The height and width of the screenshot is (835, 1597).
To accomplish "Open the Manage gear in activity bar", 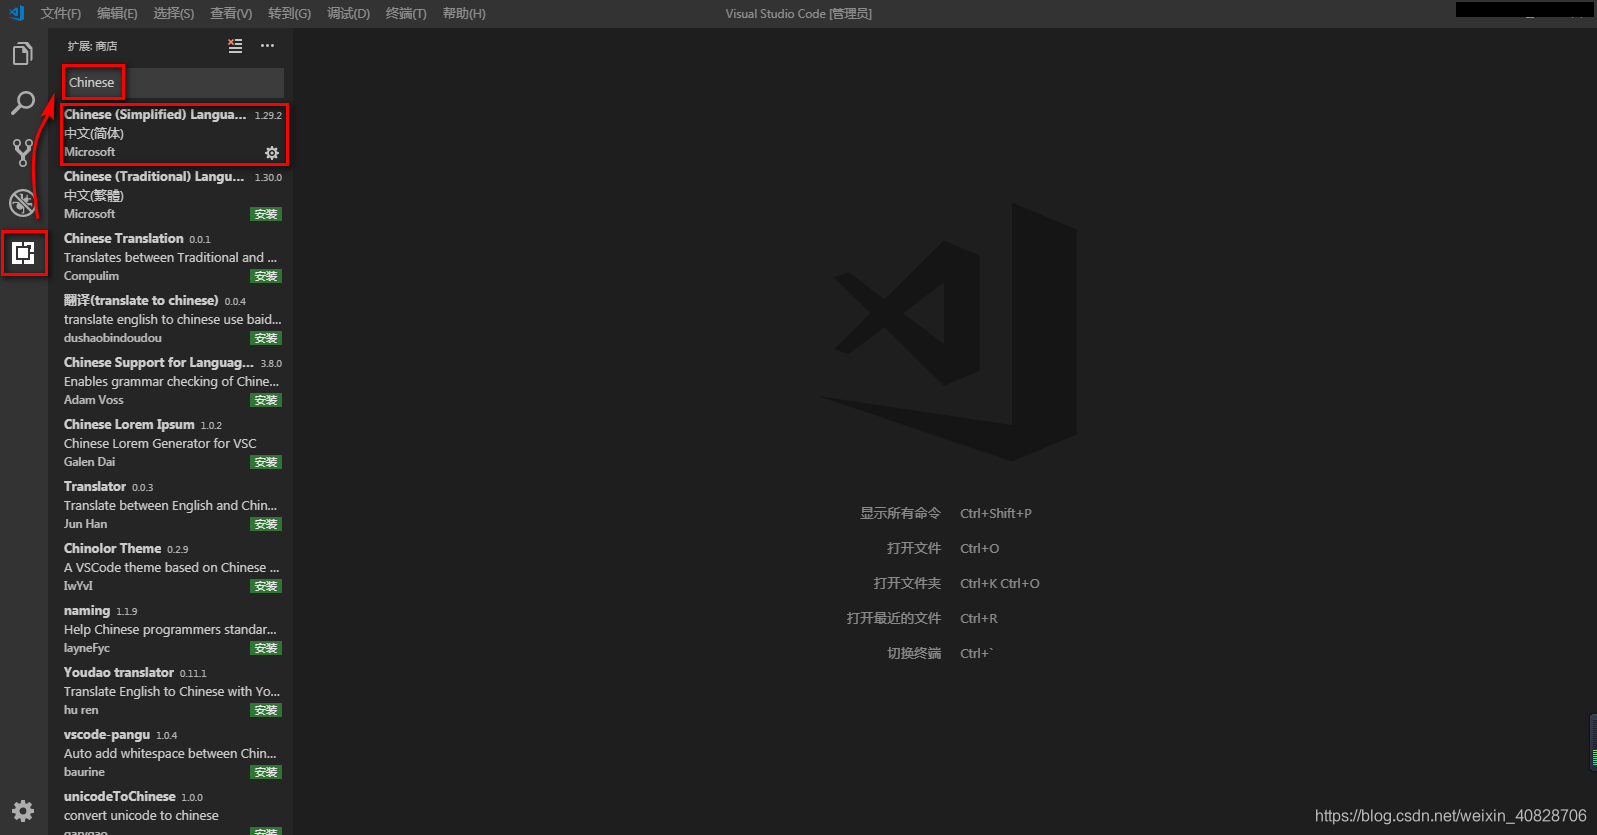I will click(x=23, y=811).
